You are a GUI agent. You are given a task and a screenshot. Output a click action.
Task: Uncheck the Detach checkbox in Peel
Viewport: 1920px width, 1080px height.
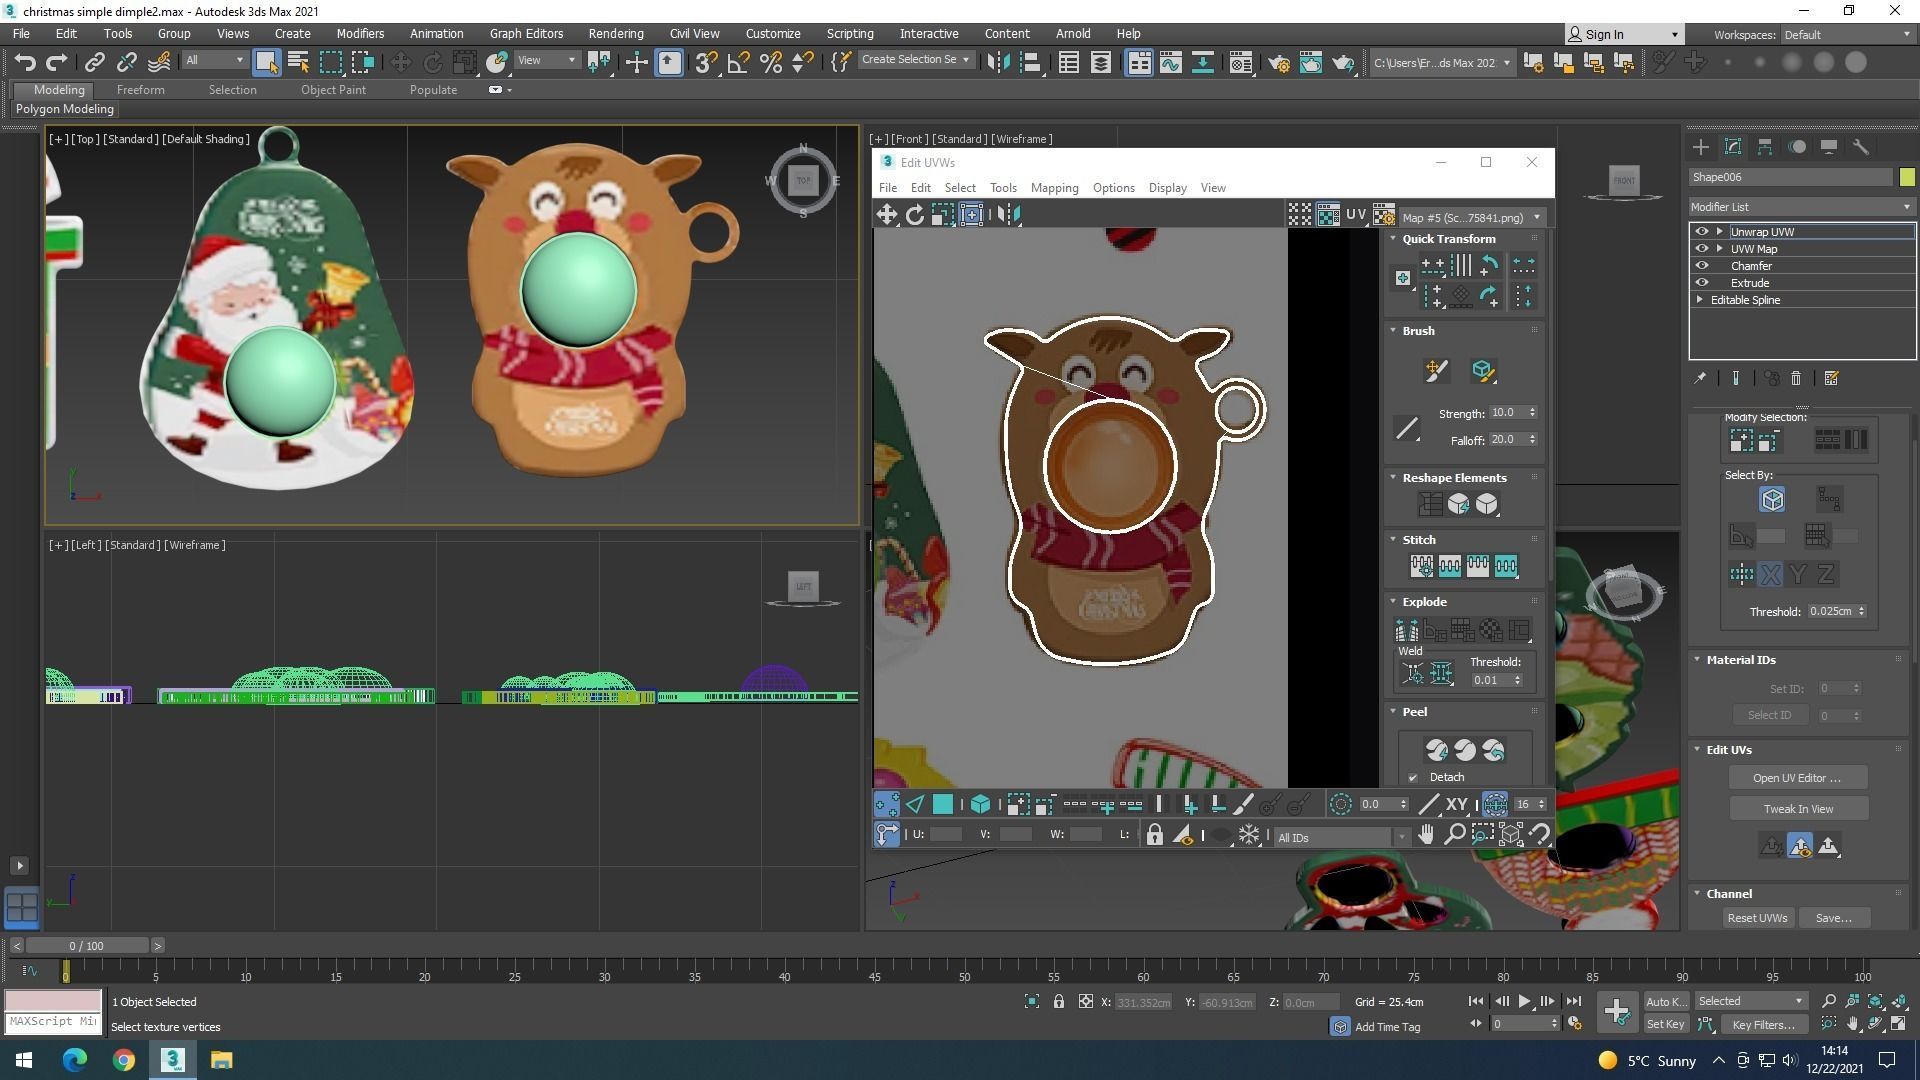(x=1413, y=778)
